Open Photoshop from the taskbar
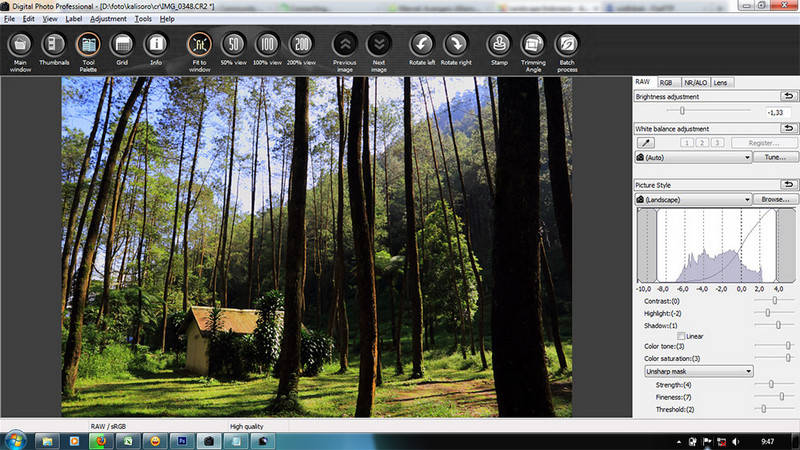 coord(182,441)
